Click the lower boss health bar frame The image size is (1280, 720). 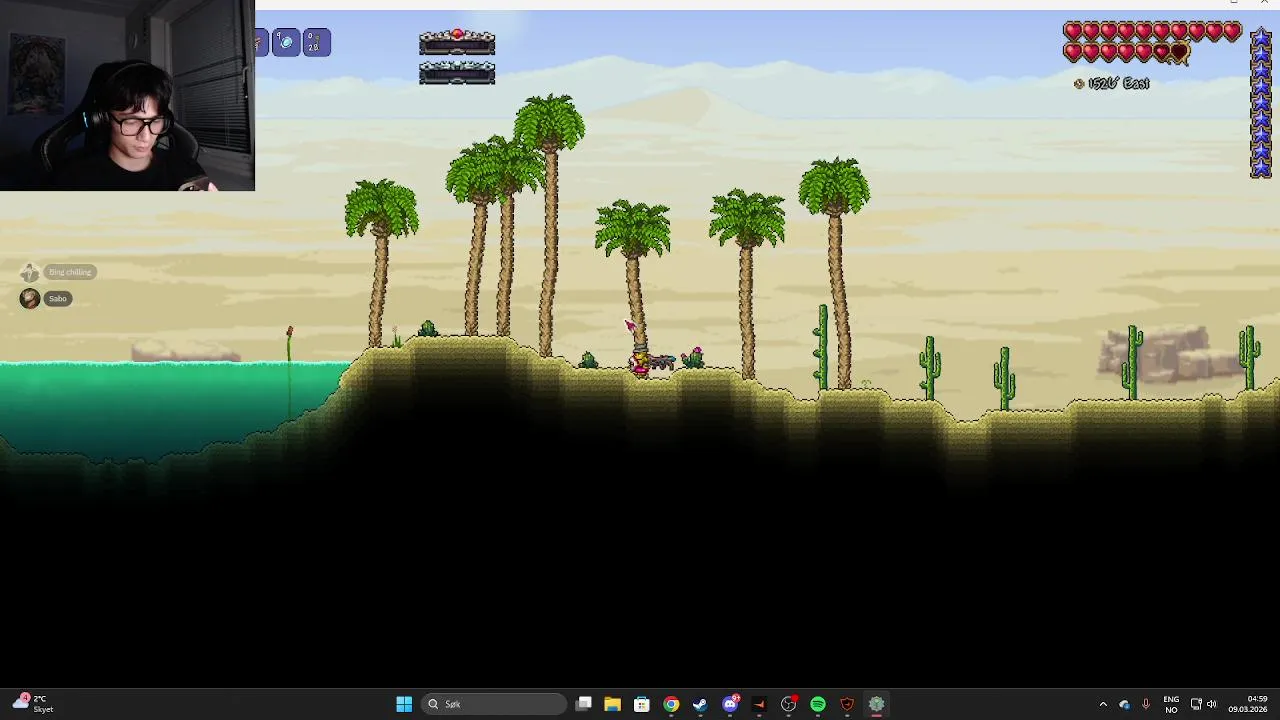pos(457,72)
